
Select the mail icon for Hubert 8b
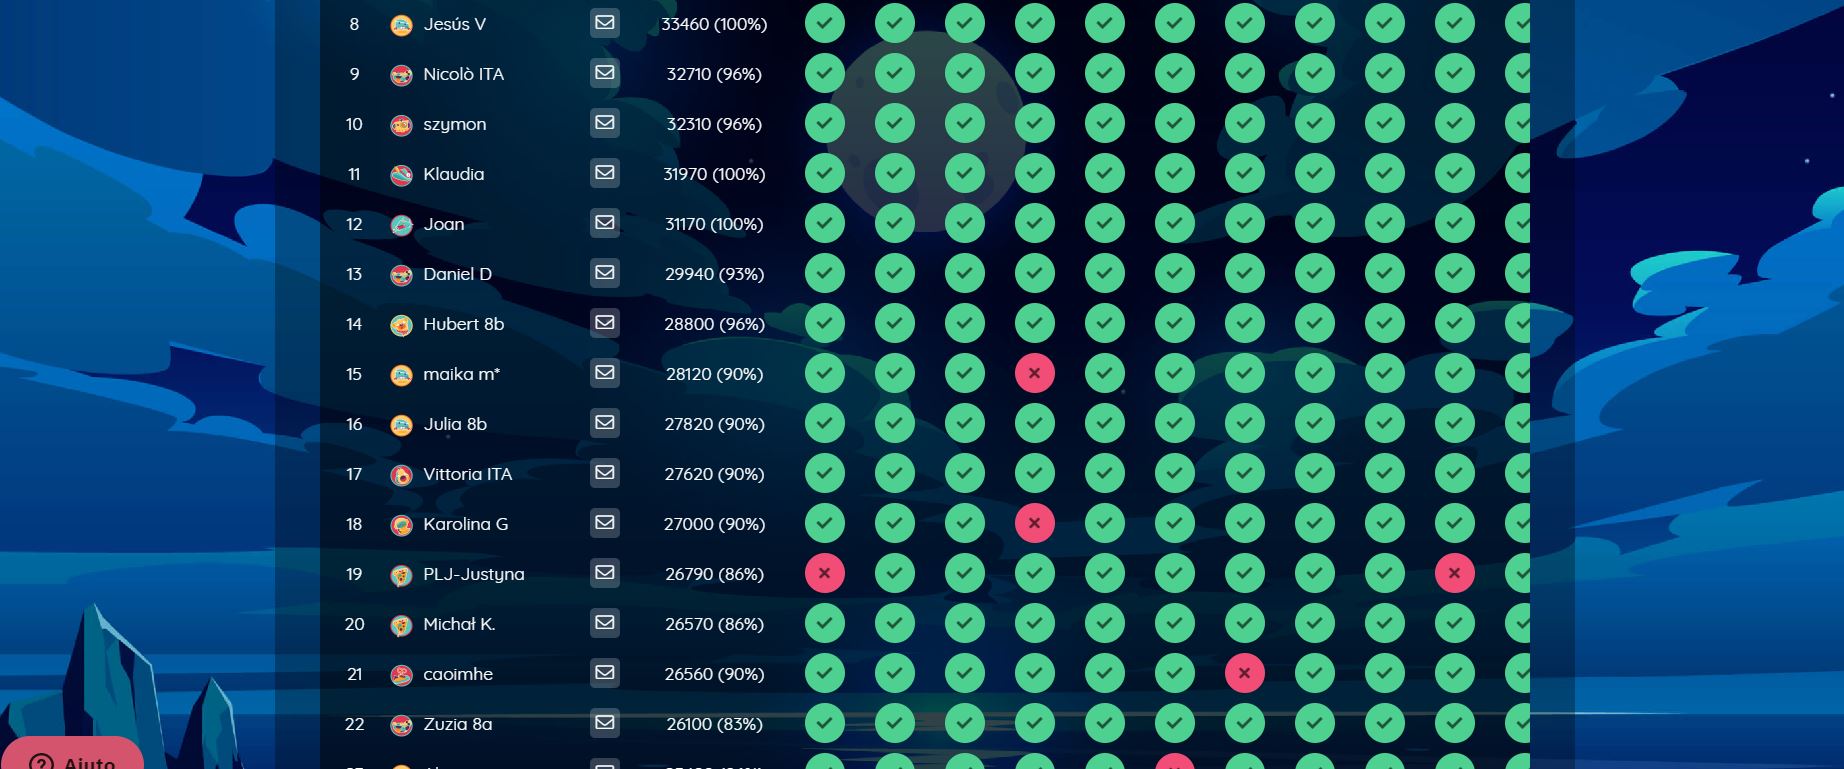(x=604, y=323)
